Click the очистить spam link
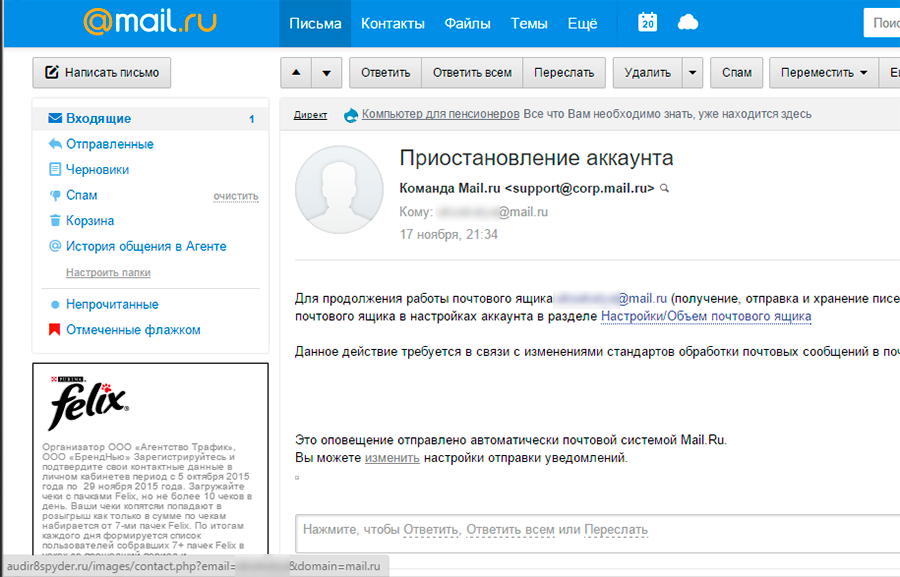Viewport: 900px width, 577px height. (236, 196)
